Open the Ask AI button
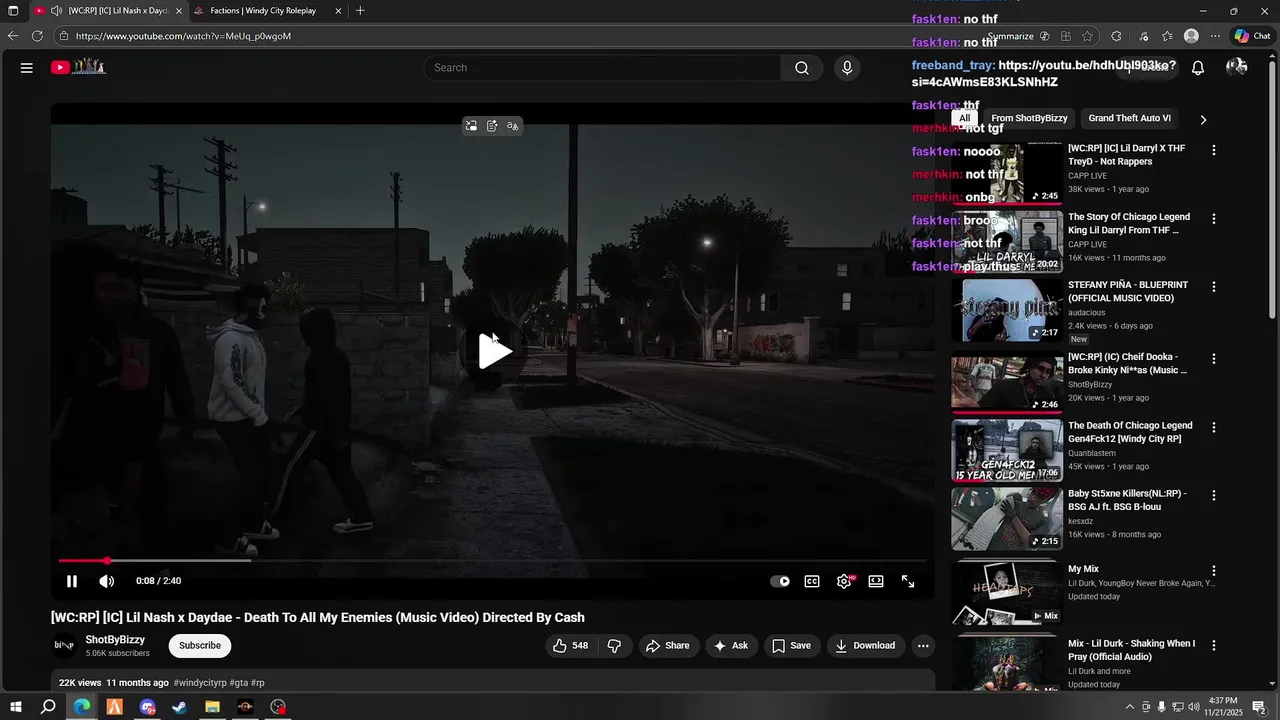This screenshot has height=720, width=1280. tap(730, 646)
